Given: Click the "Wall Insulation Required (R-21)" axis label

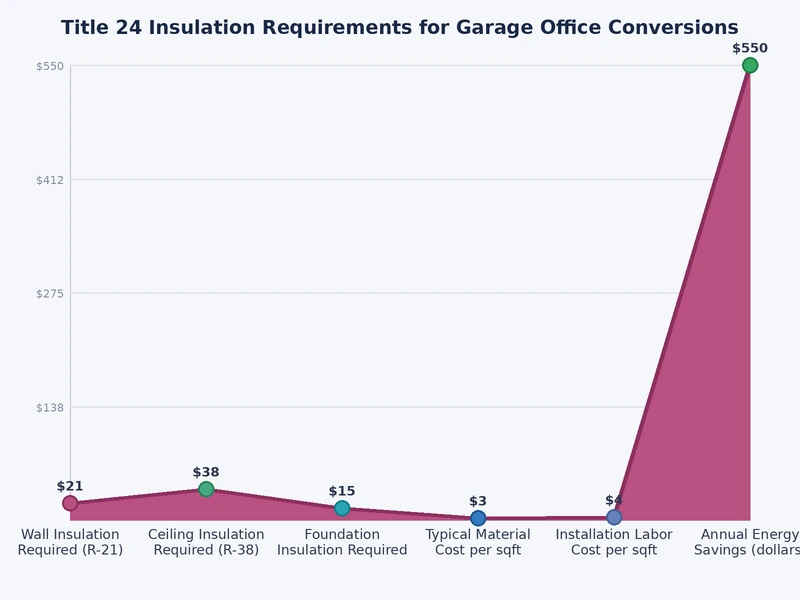Looking at the screenshot, I should point(70,542).
